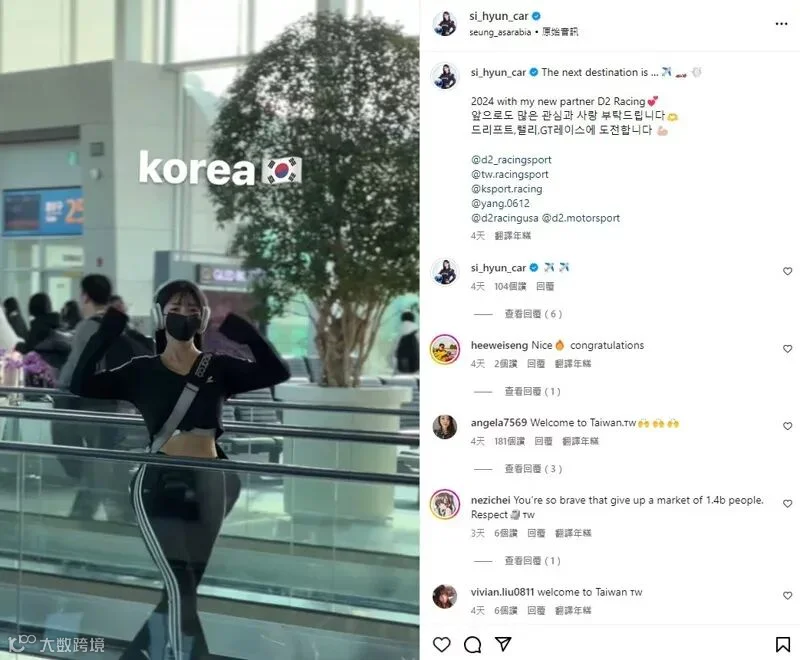
Task: Open the seung_asarabia original audio link
Action: (x=523, y=32)
